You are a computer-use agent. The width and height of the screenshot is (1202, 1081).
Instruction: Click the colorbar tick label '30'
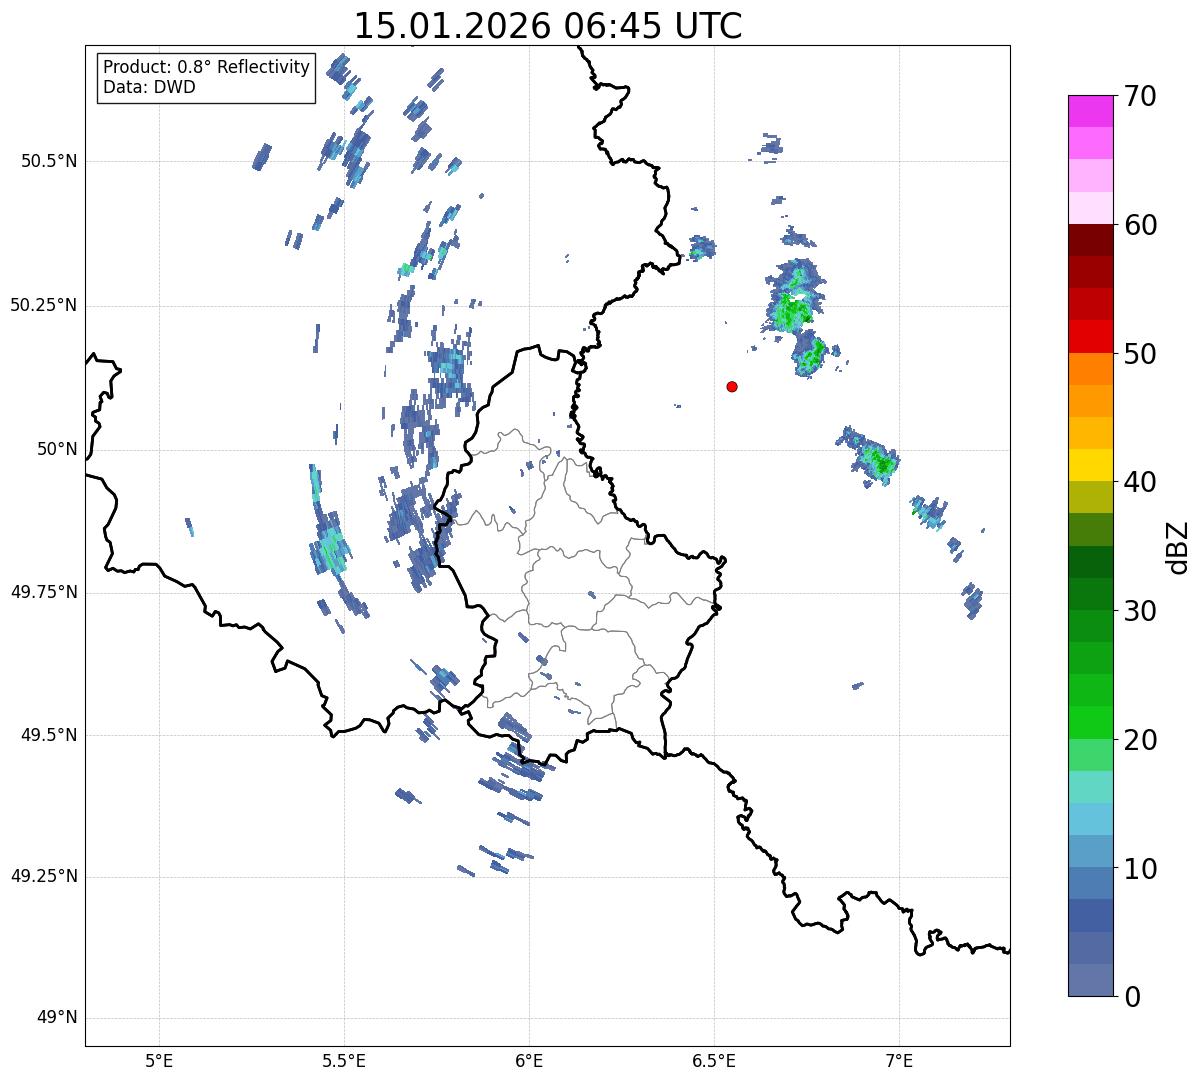[x=1140, y=611]
